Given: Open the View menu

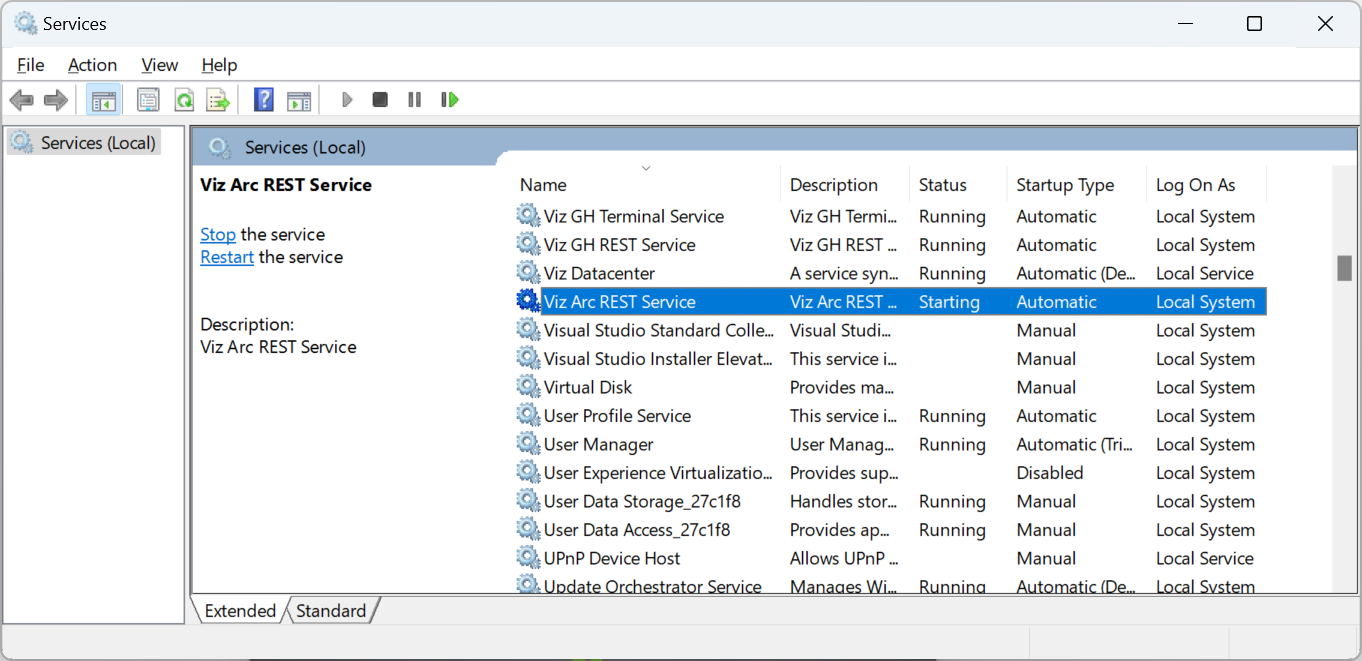Looking at the screenshot, I should 159,65.
